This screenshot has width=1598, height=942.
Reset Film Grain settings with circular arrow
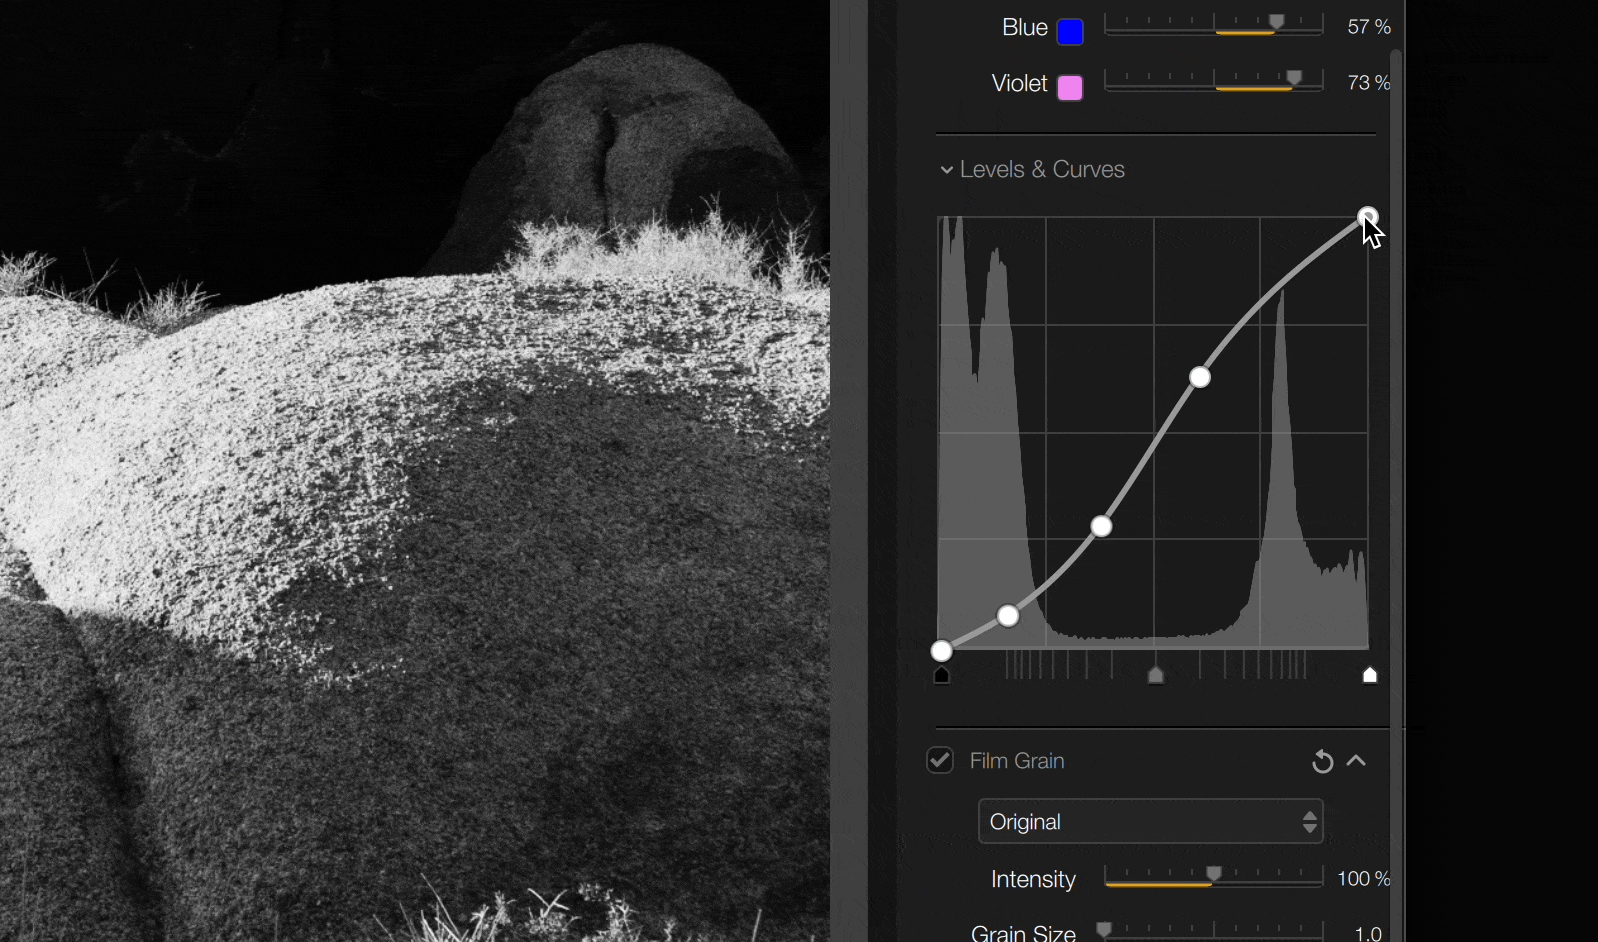pos(1322,762)
